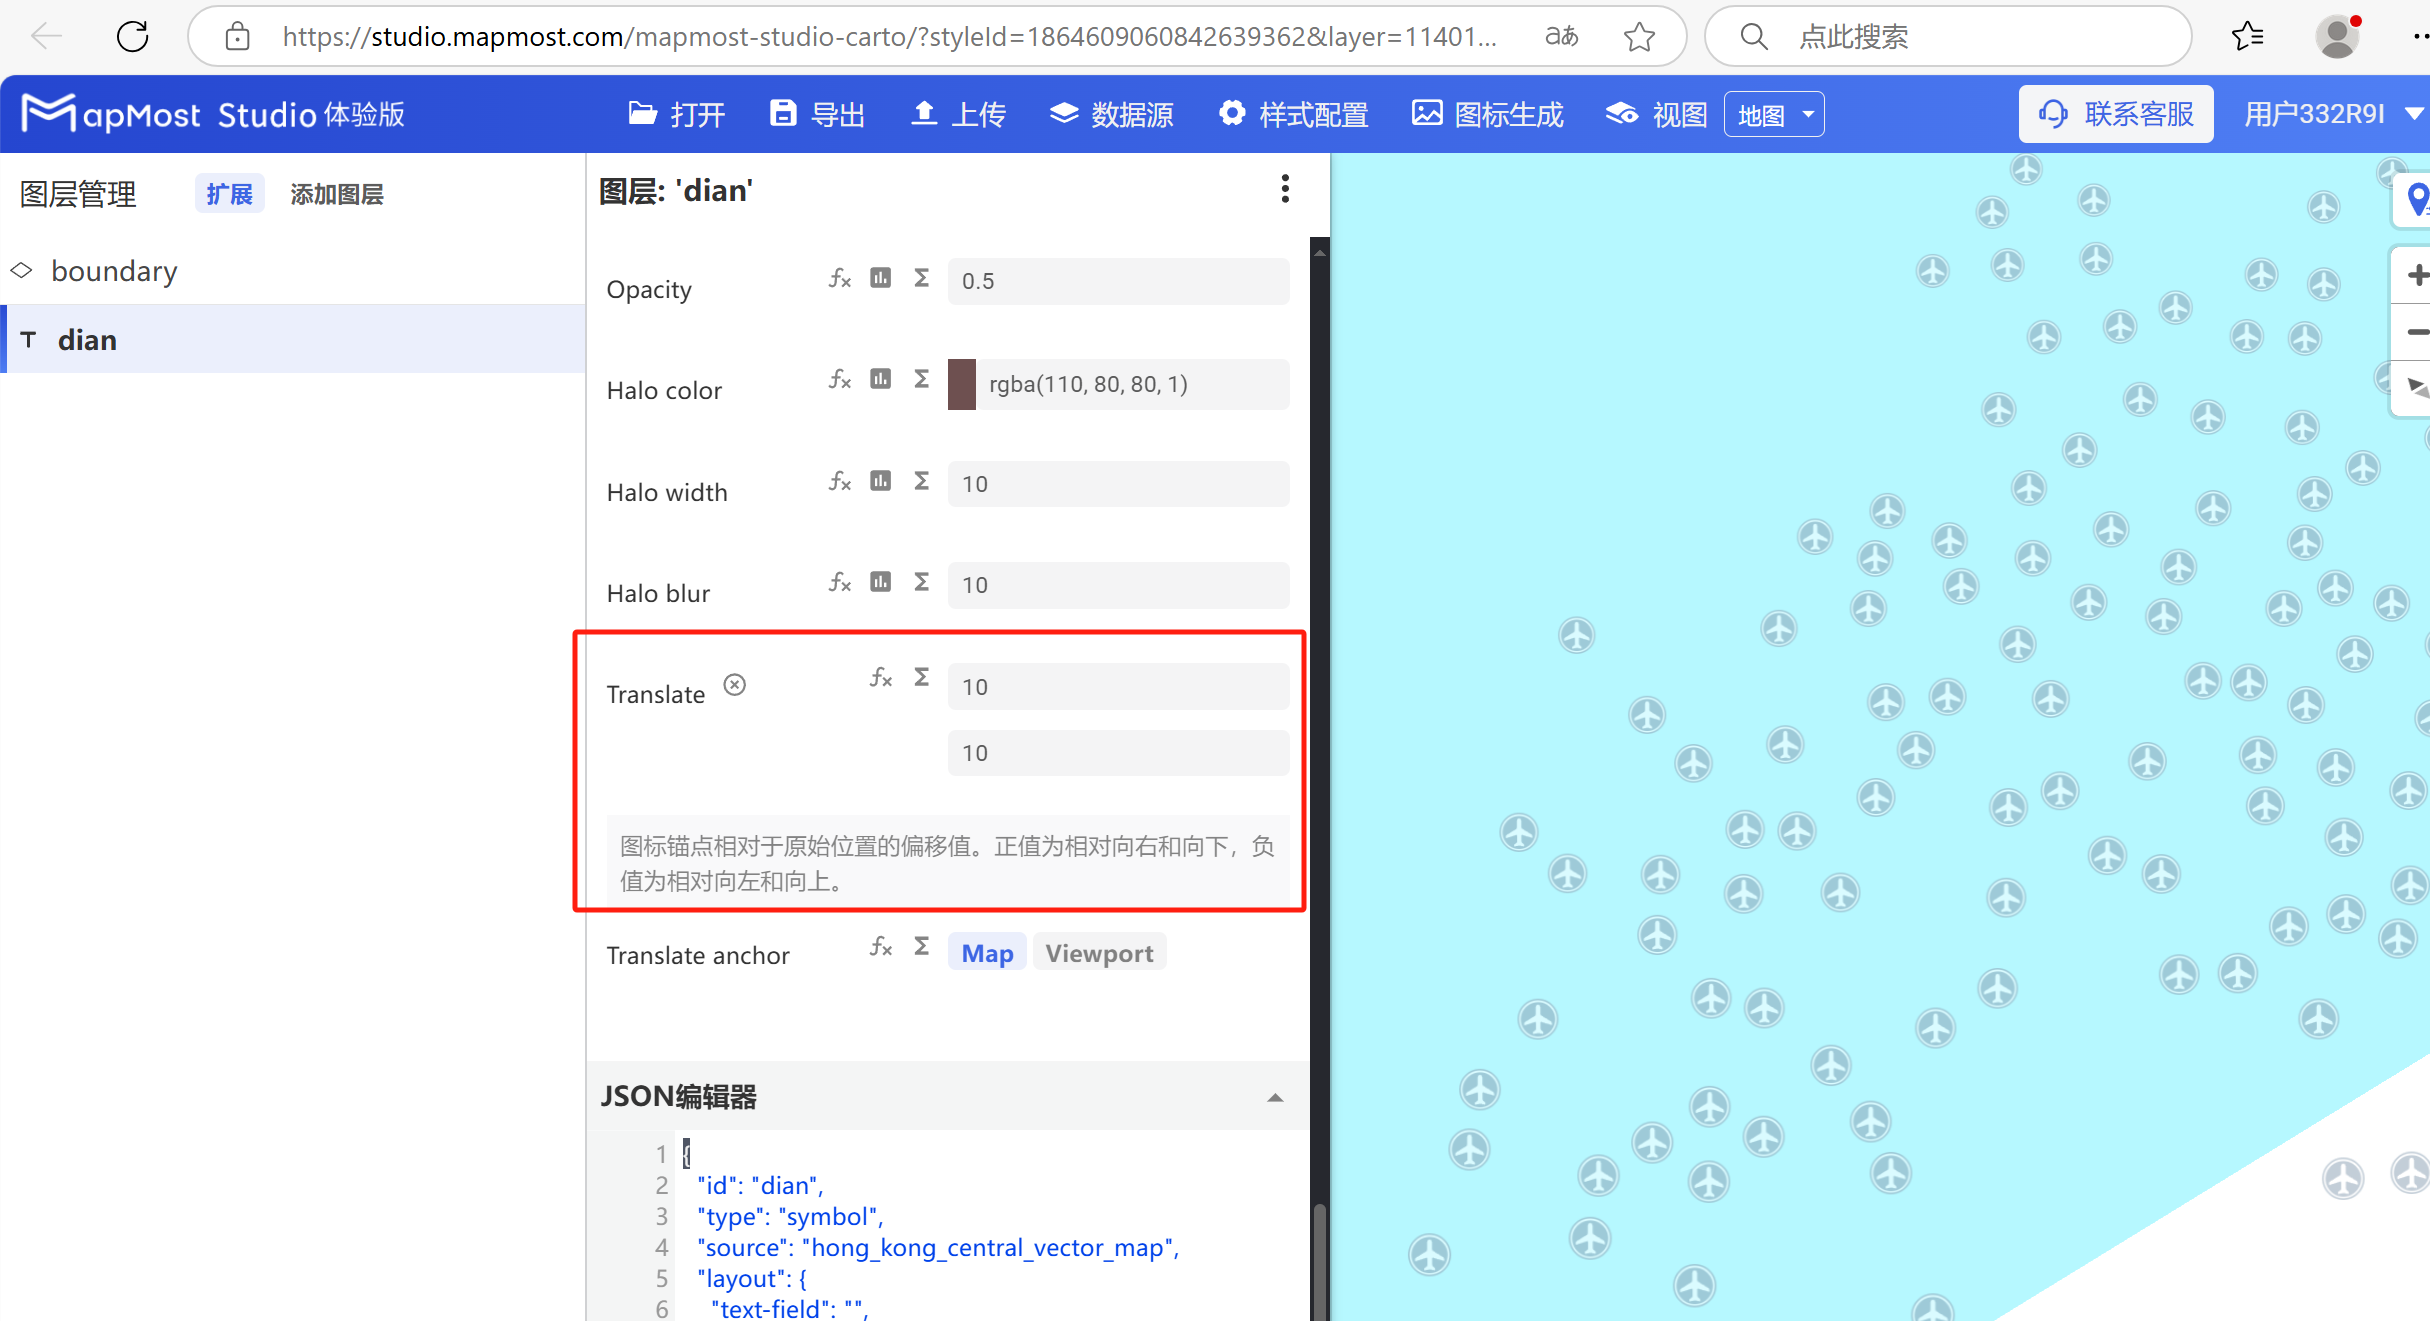Switch to the 扩展 tab
2430x1321 pixels.
pyautogui.click(x=228, y=193)
